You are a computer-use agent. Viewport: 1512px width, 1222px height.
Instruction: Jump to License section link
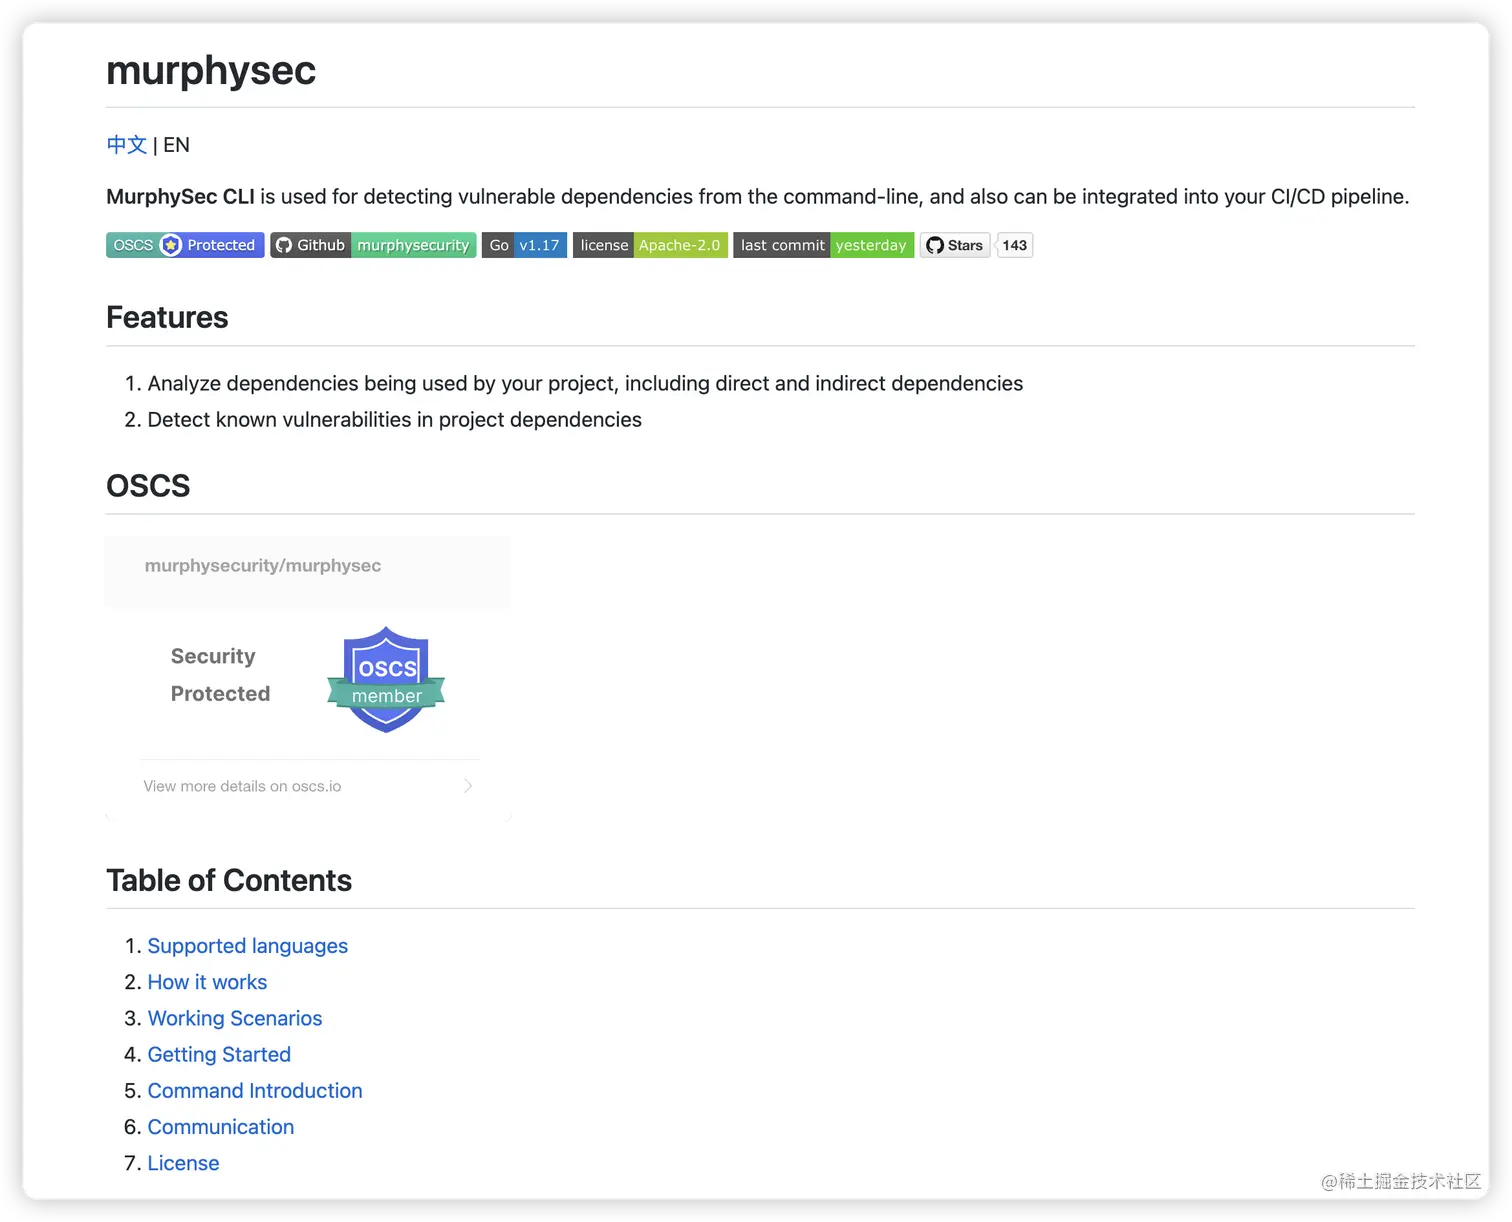[183, 1163]
